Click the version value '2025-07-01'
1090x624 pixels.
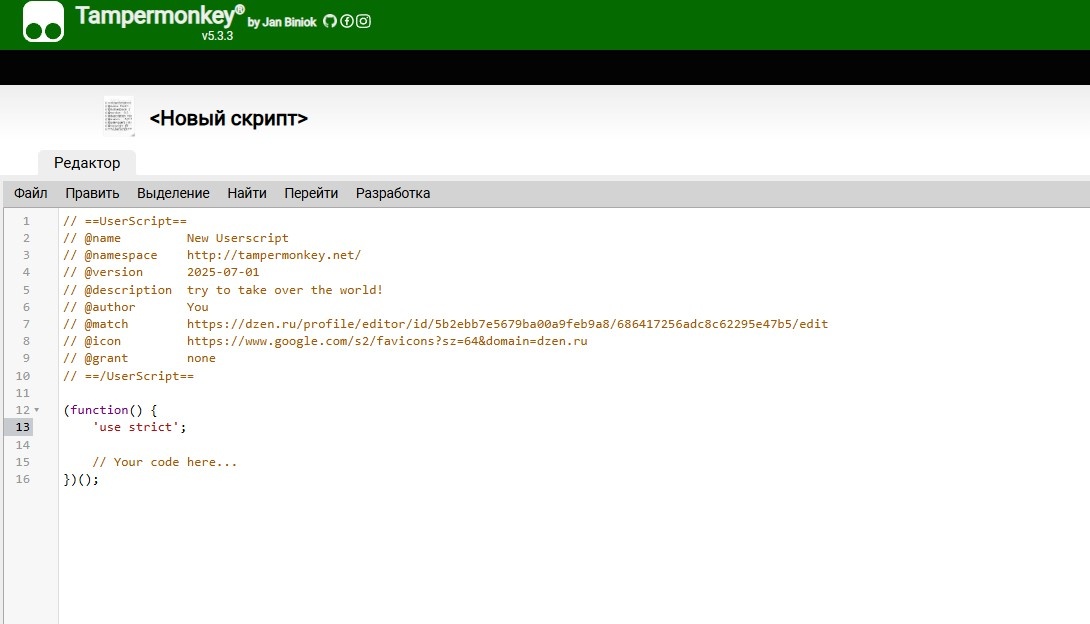(223, 272)
